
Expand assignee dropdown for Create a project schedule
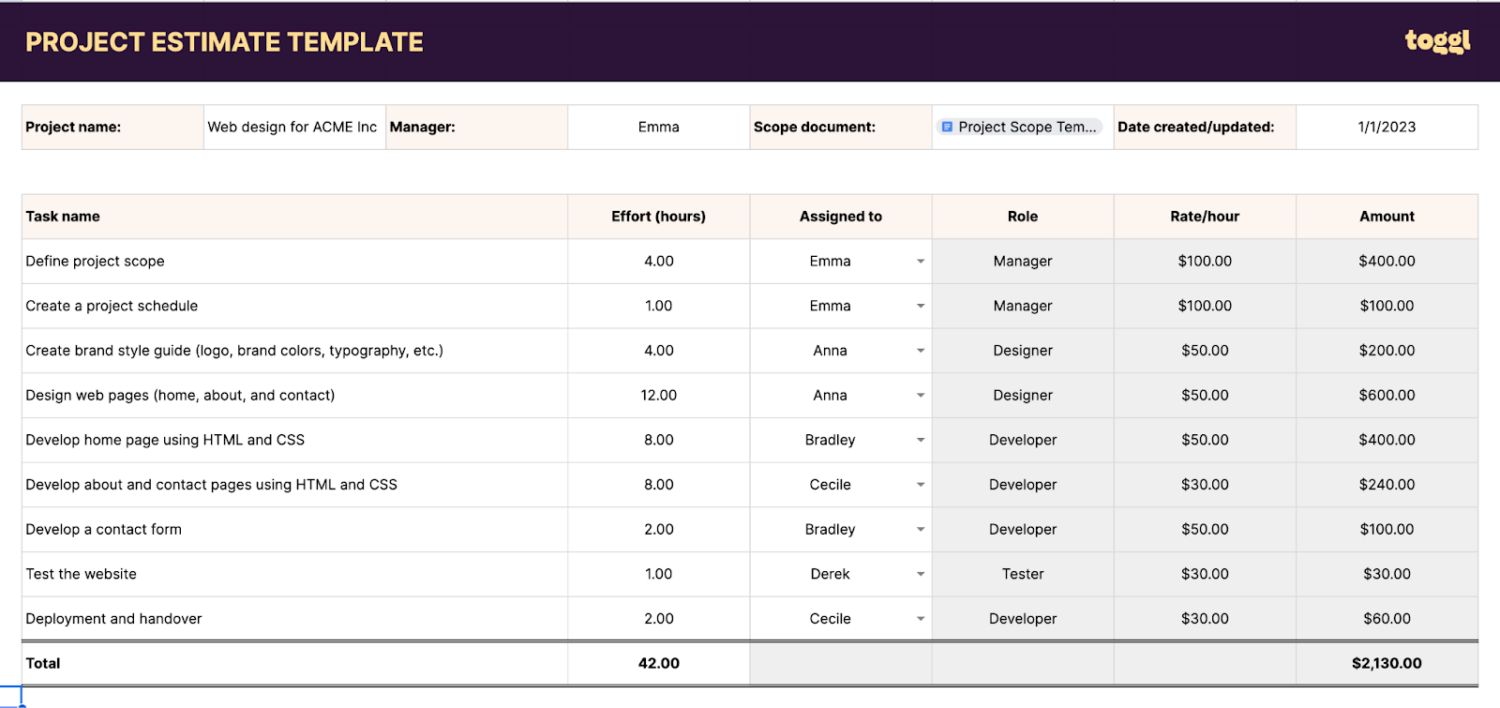920,306
